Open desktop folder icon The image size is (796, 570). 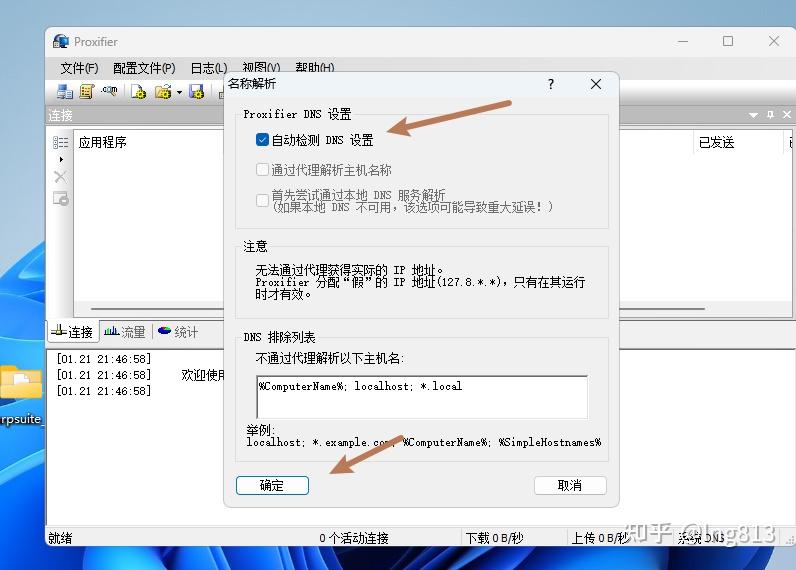click(x=21, y=383)
